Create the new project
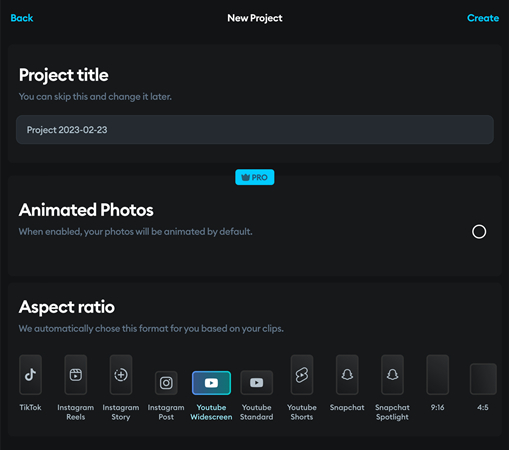 (483, 18)
